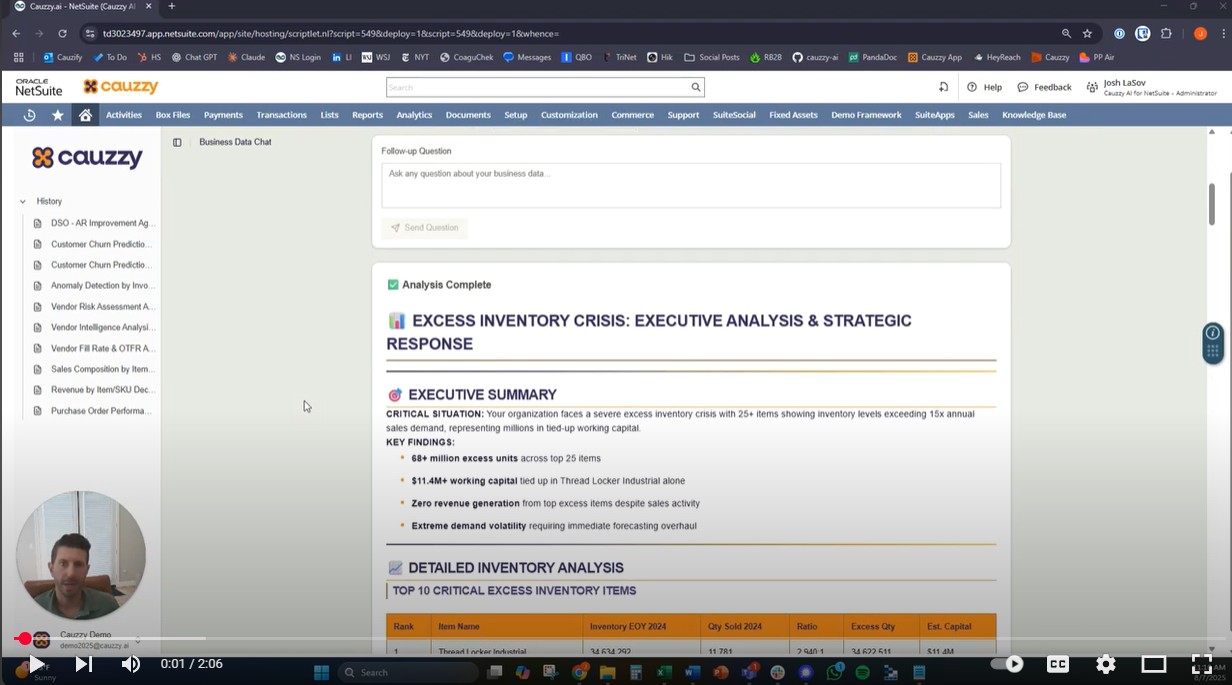
Task: Collapse the History section chevron
Action: [22, 202]
